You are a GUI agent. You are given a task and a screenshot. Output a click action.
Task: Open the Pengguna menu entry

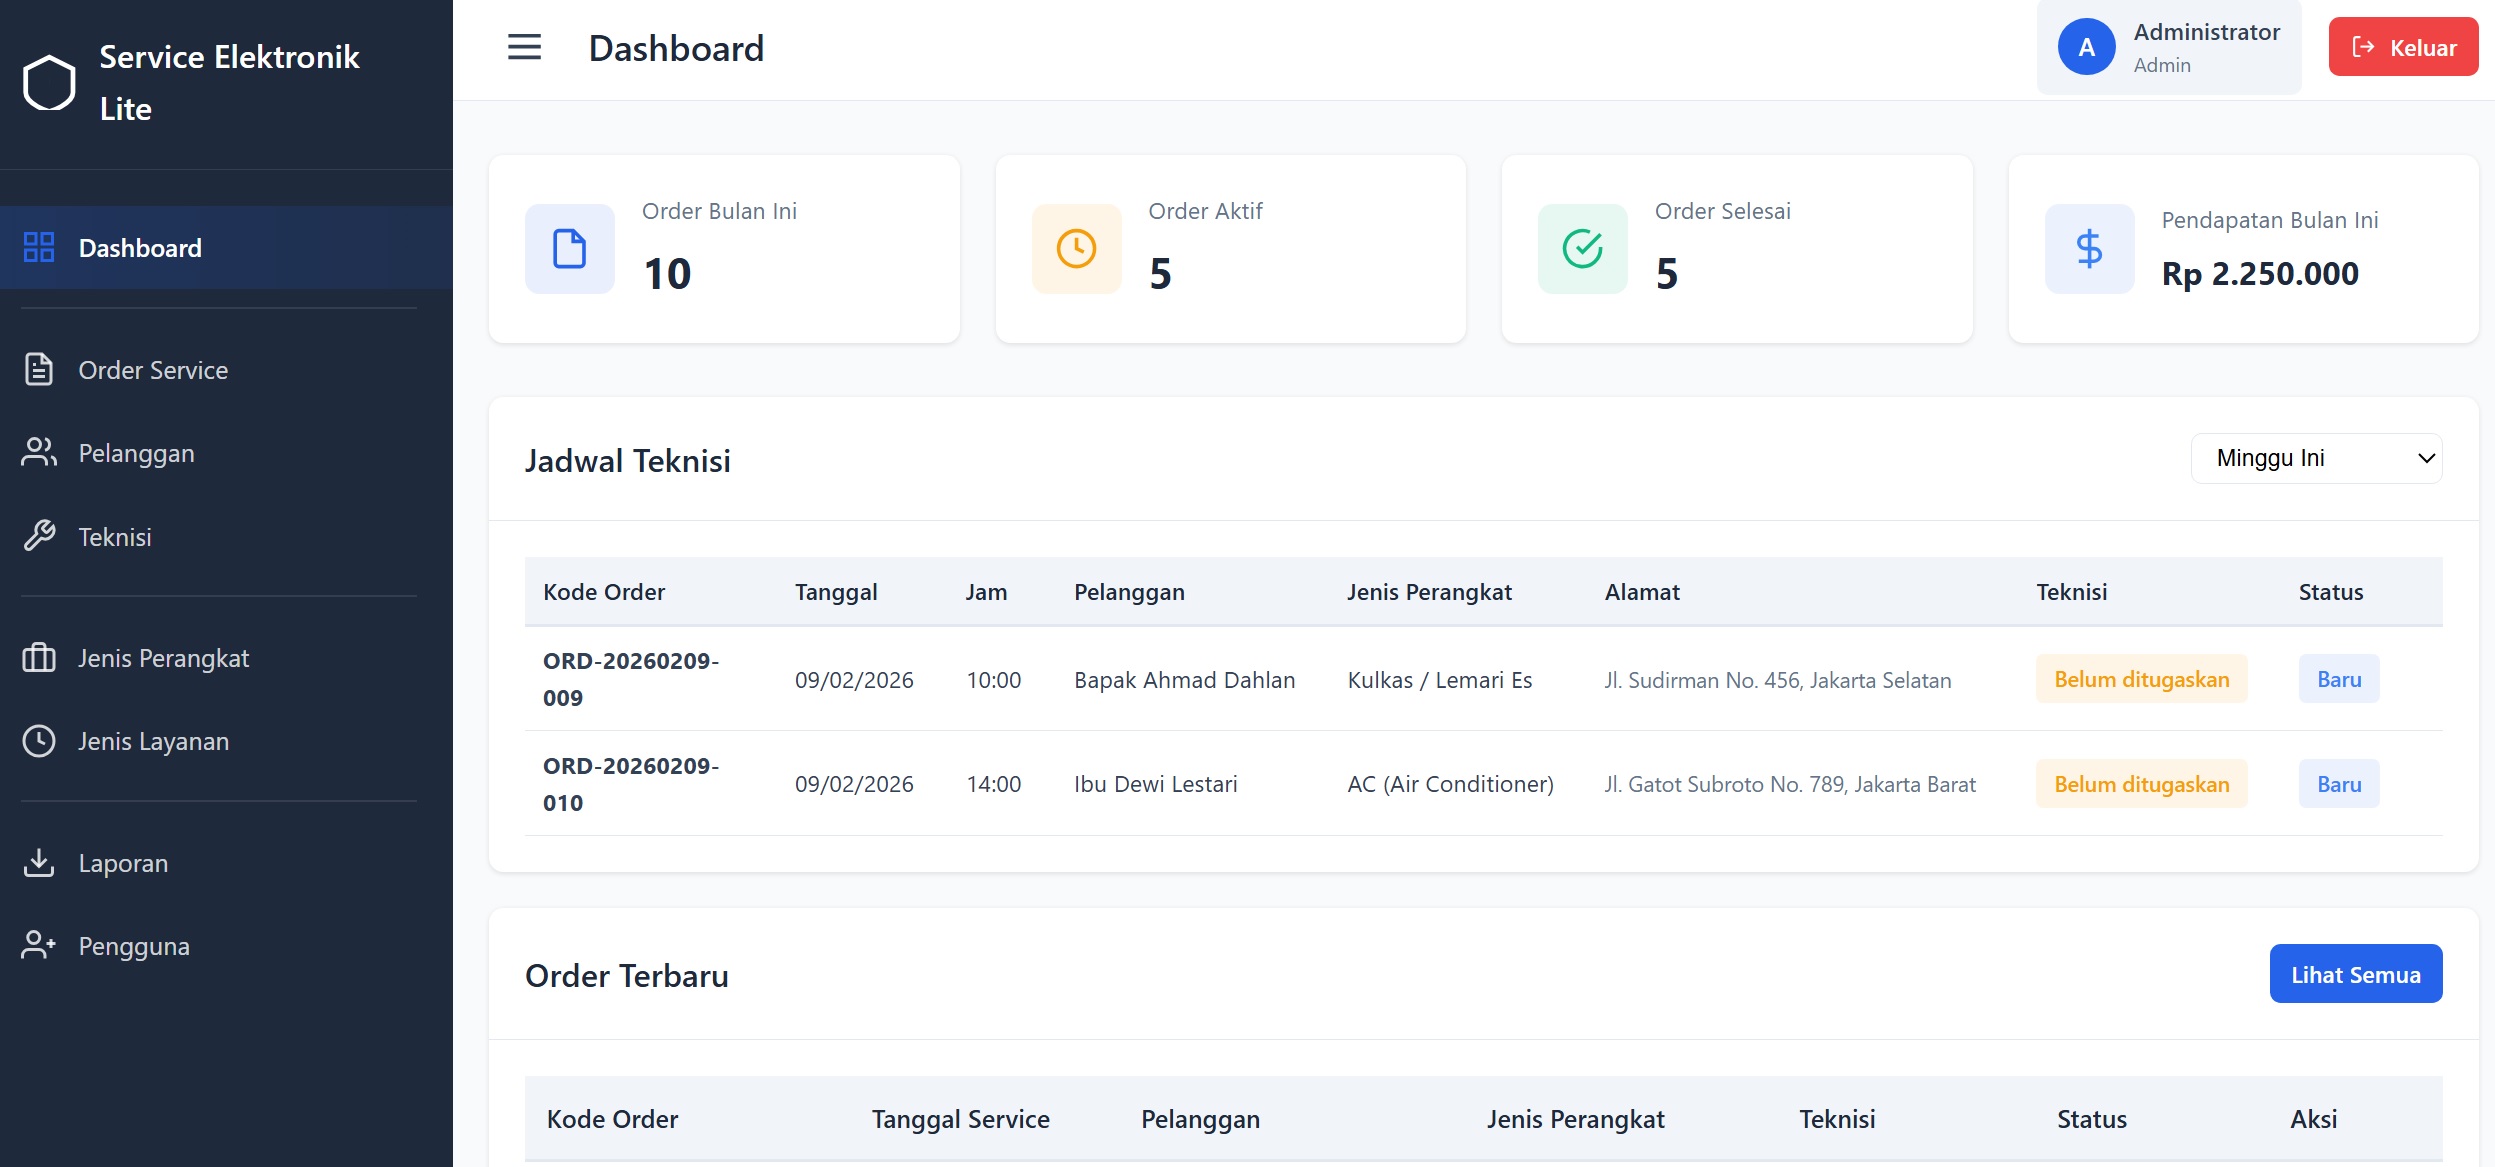[133, 946]
